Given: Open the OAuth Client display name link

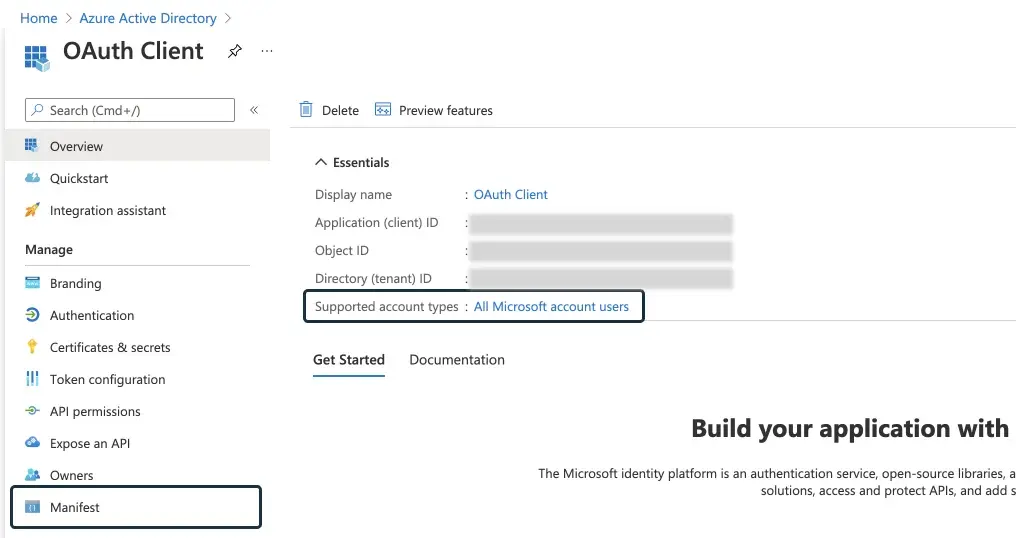Looking at the screenshot, I should (x=511, y=194).
